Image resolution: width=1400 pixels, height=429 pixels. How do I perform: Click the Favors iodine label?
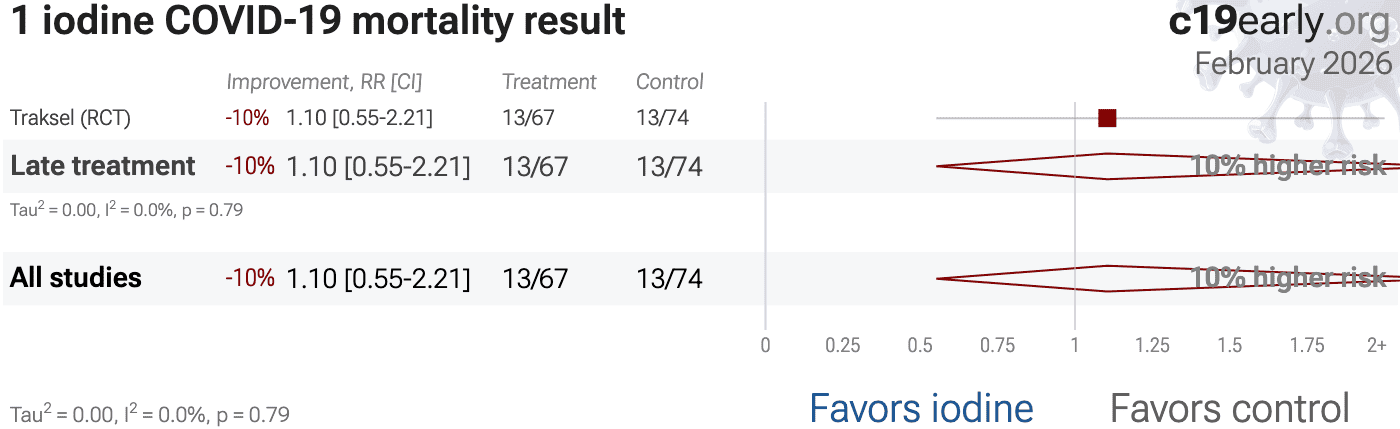pos(920,408)
